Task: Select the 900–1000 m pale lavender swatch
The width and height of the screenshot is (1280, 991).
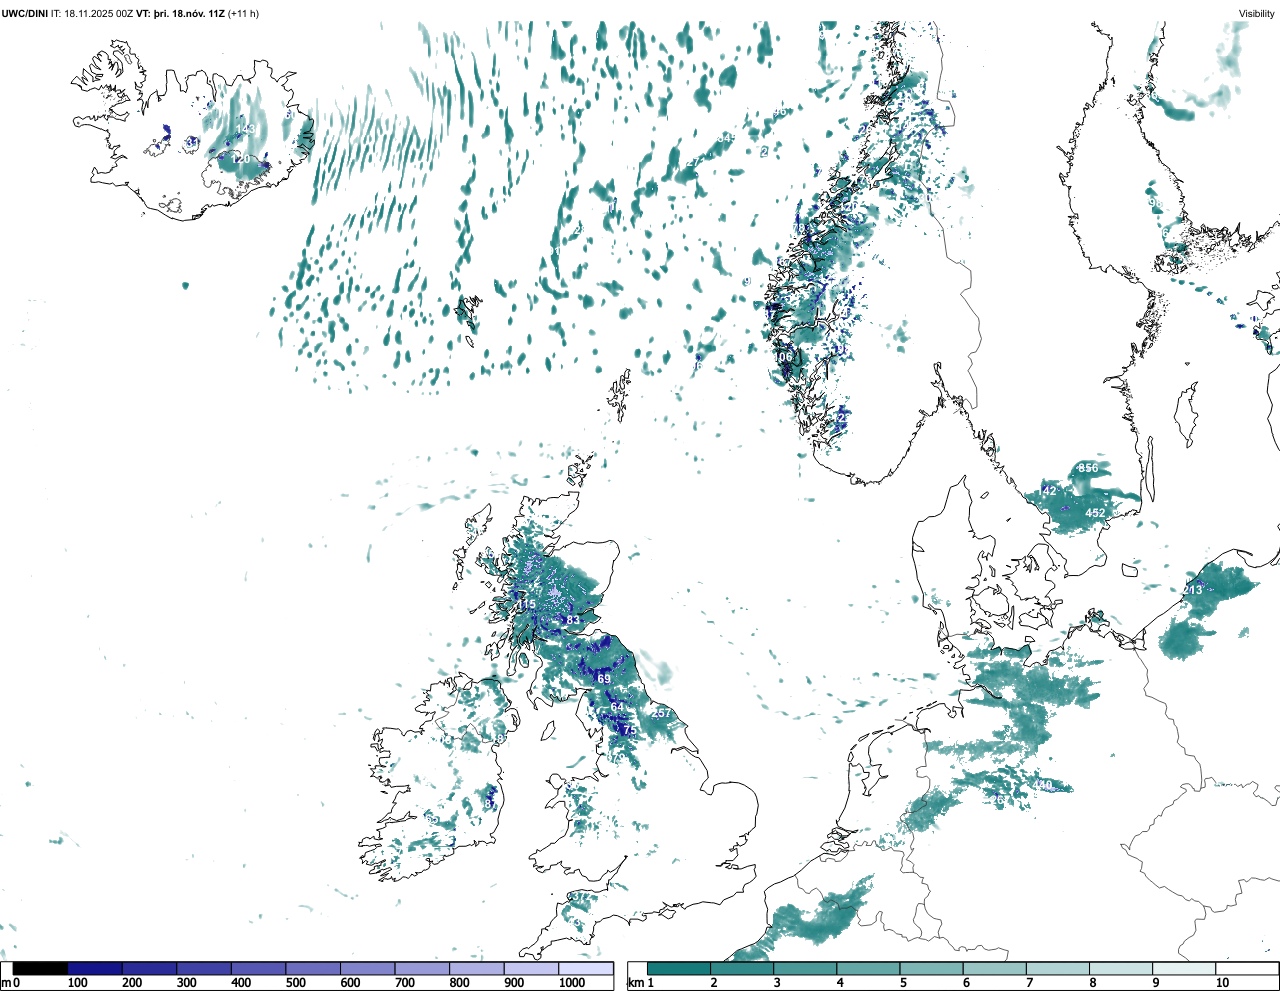Action: click(x=531, y=968)
